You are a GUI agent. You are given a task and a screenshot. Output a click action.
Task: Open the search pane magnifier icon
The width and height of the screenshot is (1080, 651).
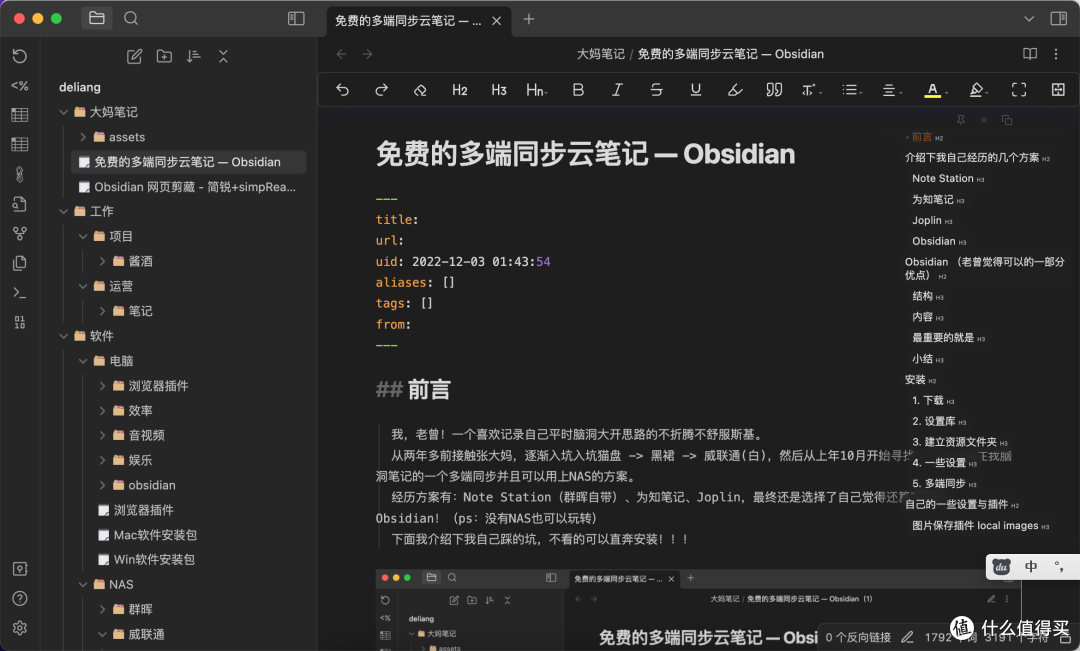(131, 19)
